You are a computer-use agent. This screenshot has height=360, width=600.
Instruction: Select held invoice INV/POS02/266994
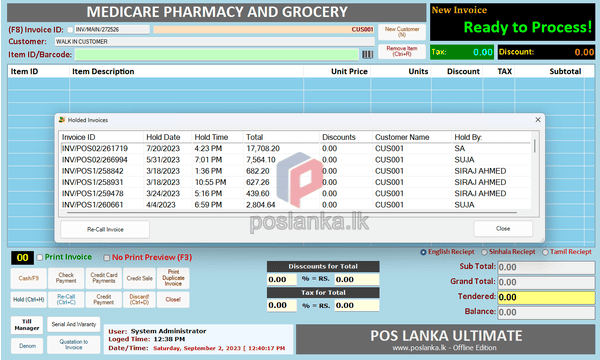296,160
